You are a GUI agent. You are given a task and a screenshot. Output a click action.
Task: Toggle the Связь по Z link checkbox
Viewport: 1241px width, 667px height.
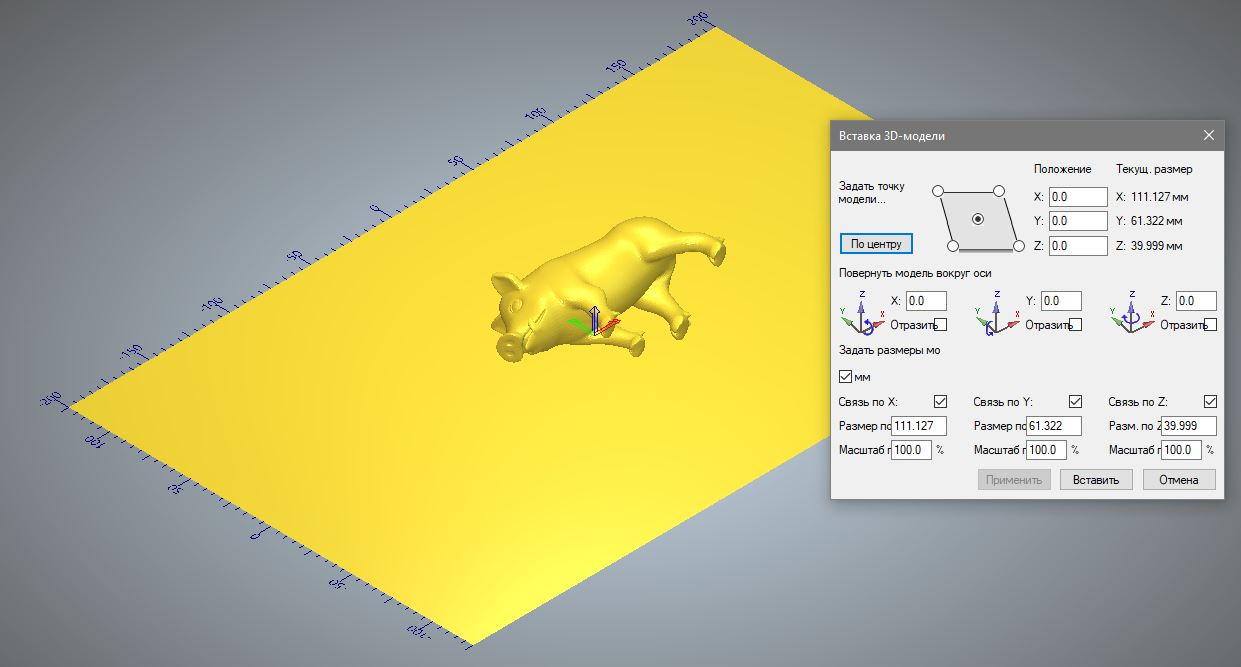pyautogui.click(x=1211, y=402)
